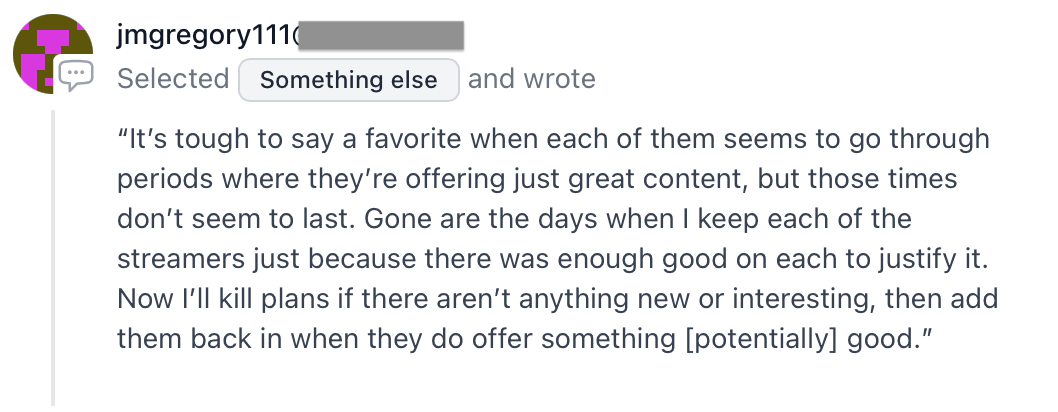Open the pixelated purple user avatar

click(53, 53)
